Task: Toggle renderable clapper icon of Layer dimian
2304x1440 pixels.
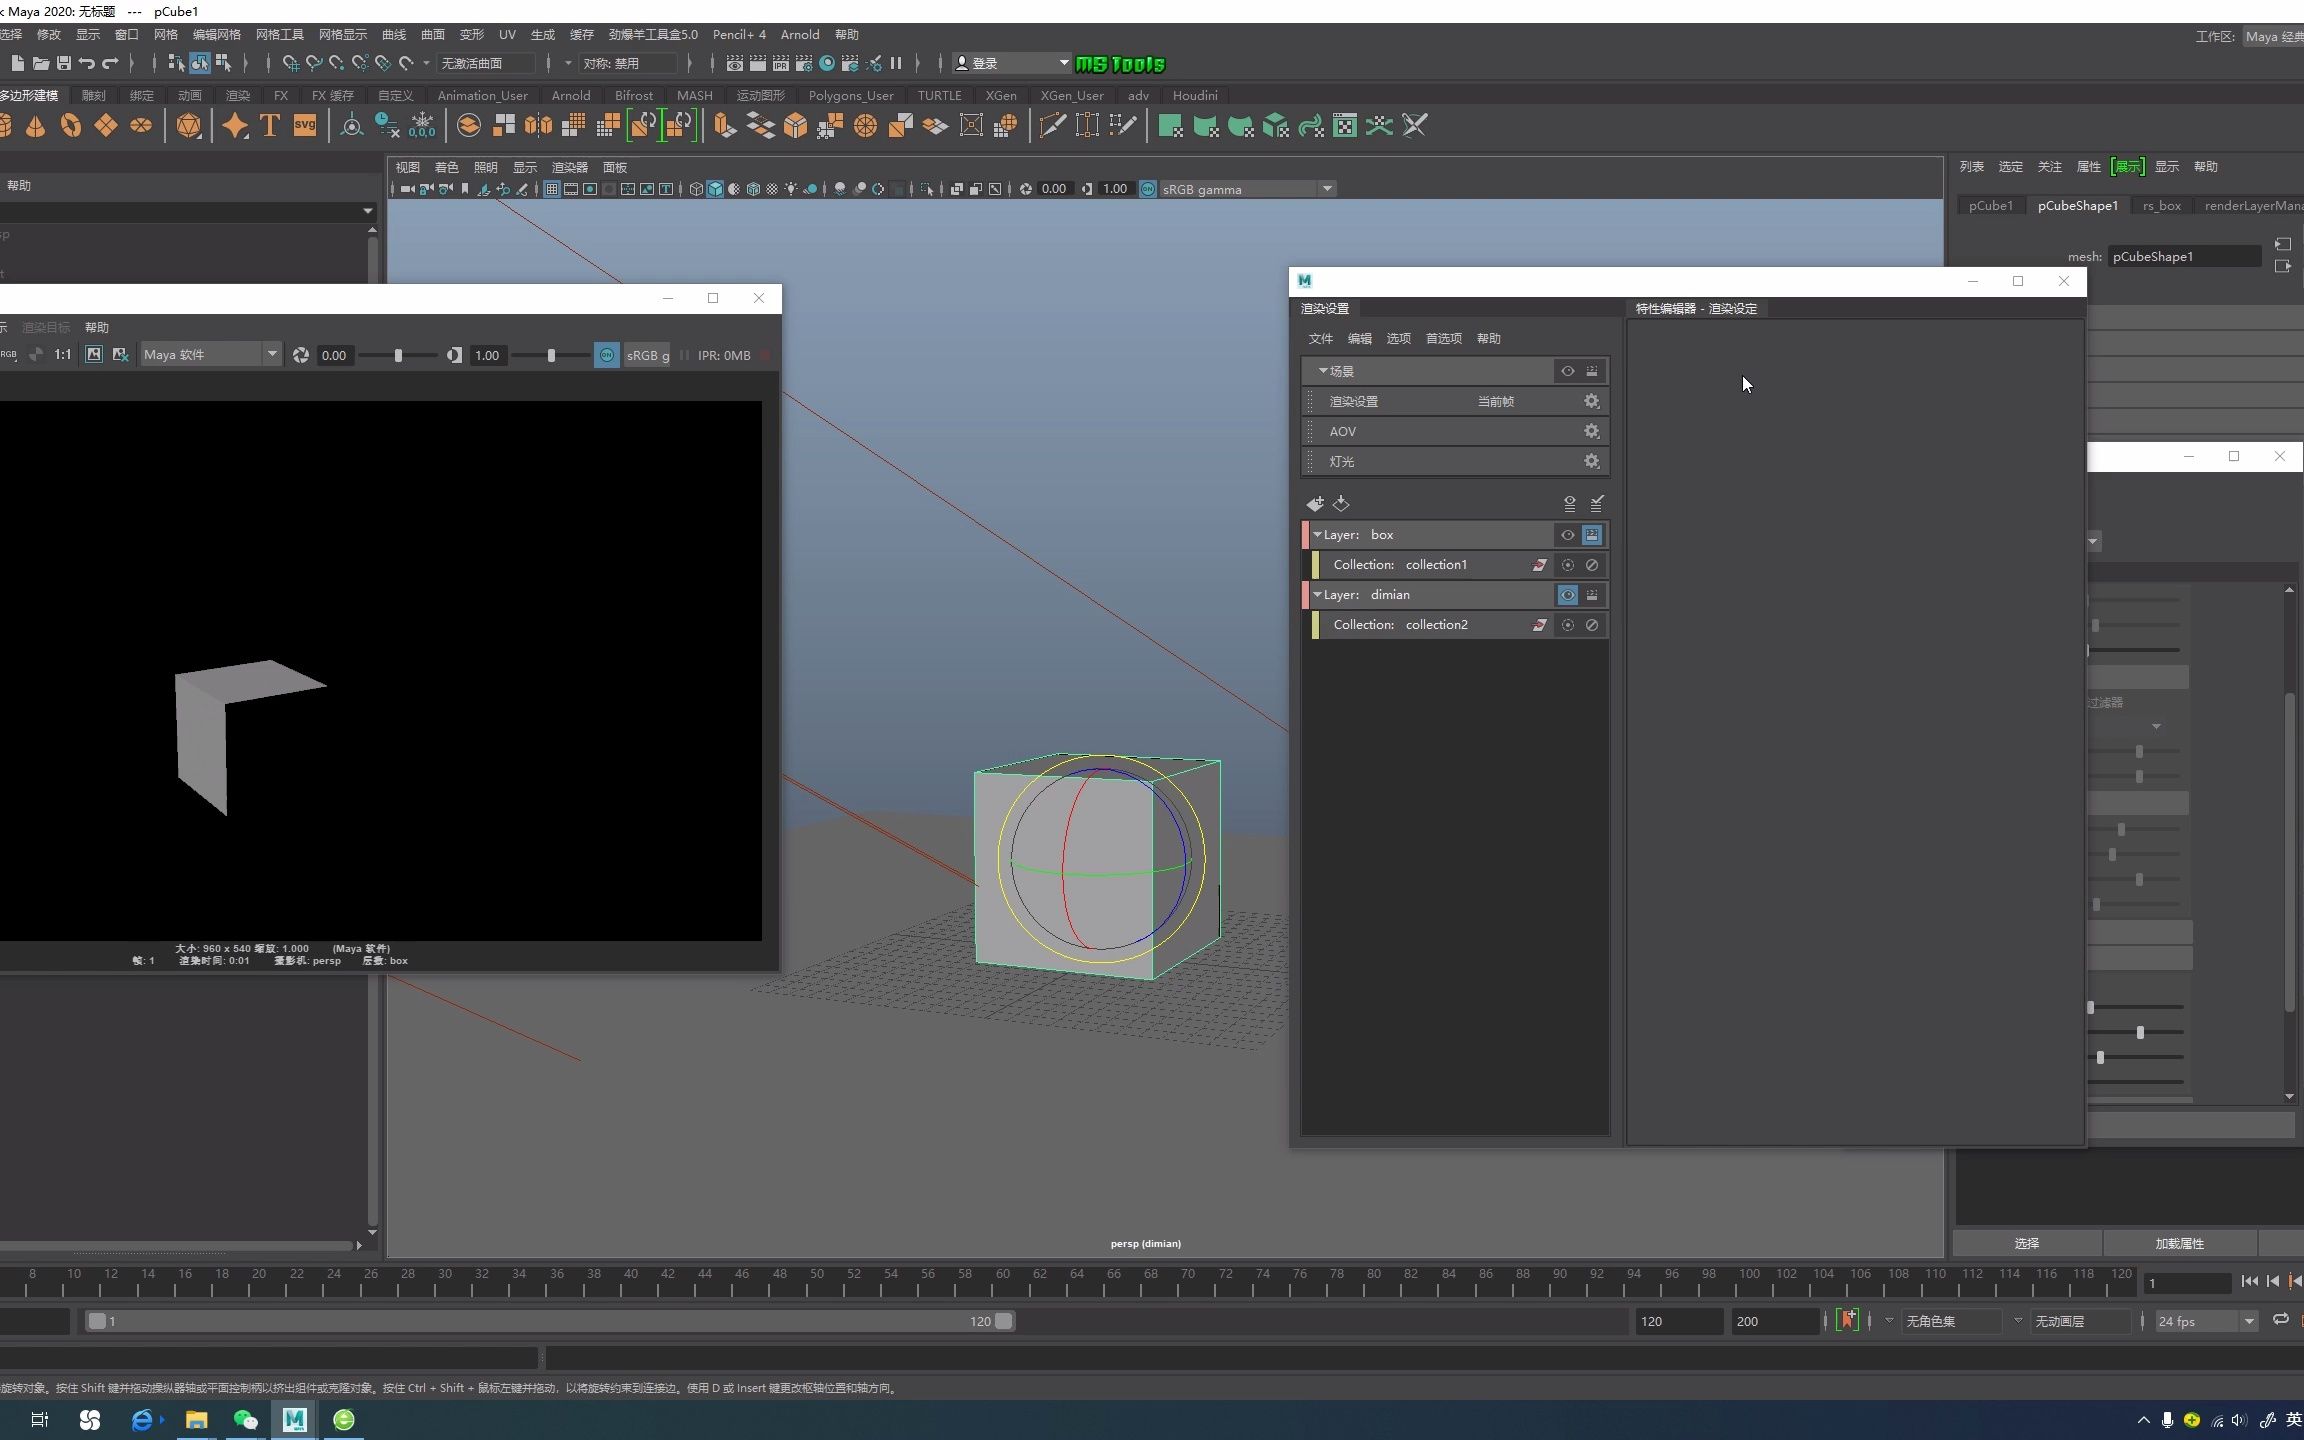Action: (x=1592, y=595)
